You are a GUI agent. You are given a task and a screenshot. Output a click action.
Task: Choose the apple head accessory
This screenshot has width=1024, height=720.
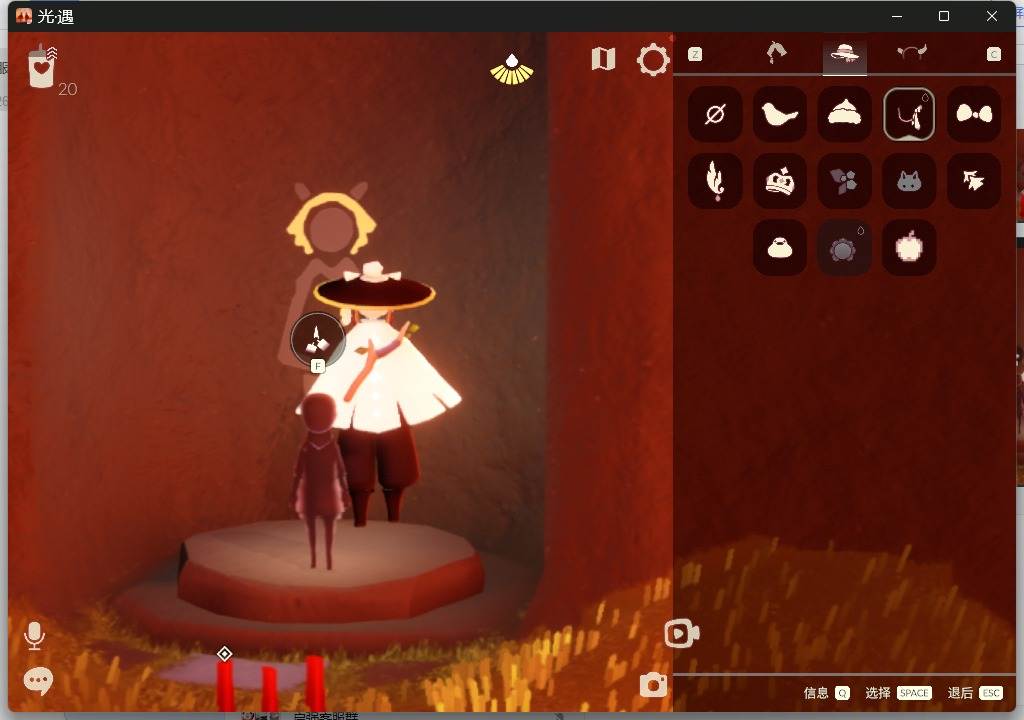(909, 248)
